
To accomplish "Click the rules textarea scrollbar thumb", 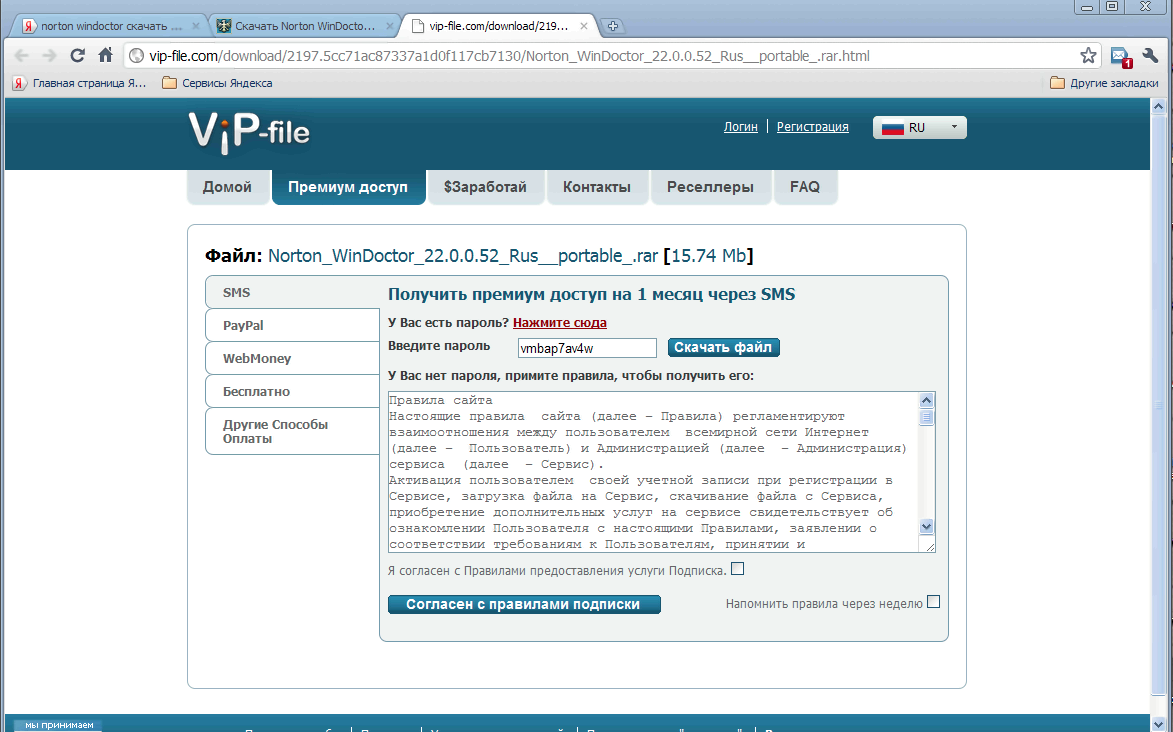I will pyautogui.click(x=926, y=418).
